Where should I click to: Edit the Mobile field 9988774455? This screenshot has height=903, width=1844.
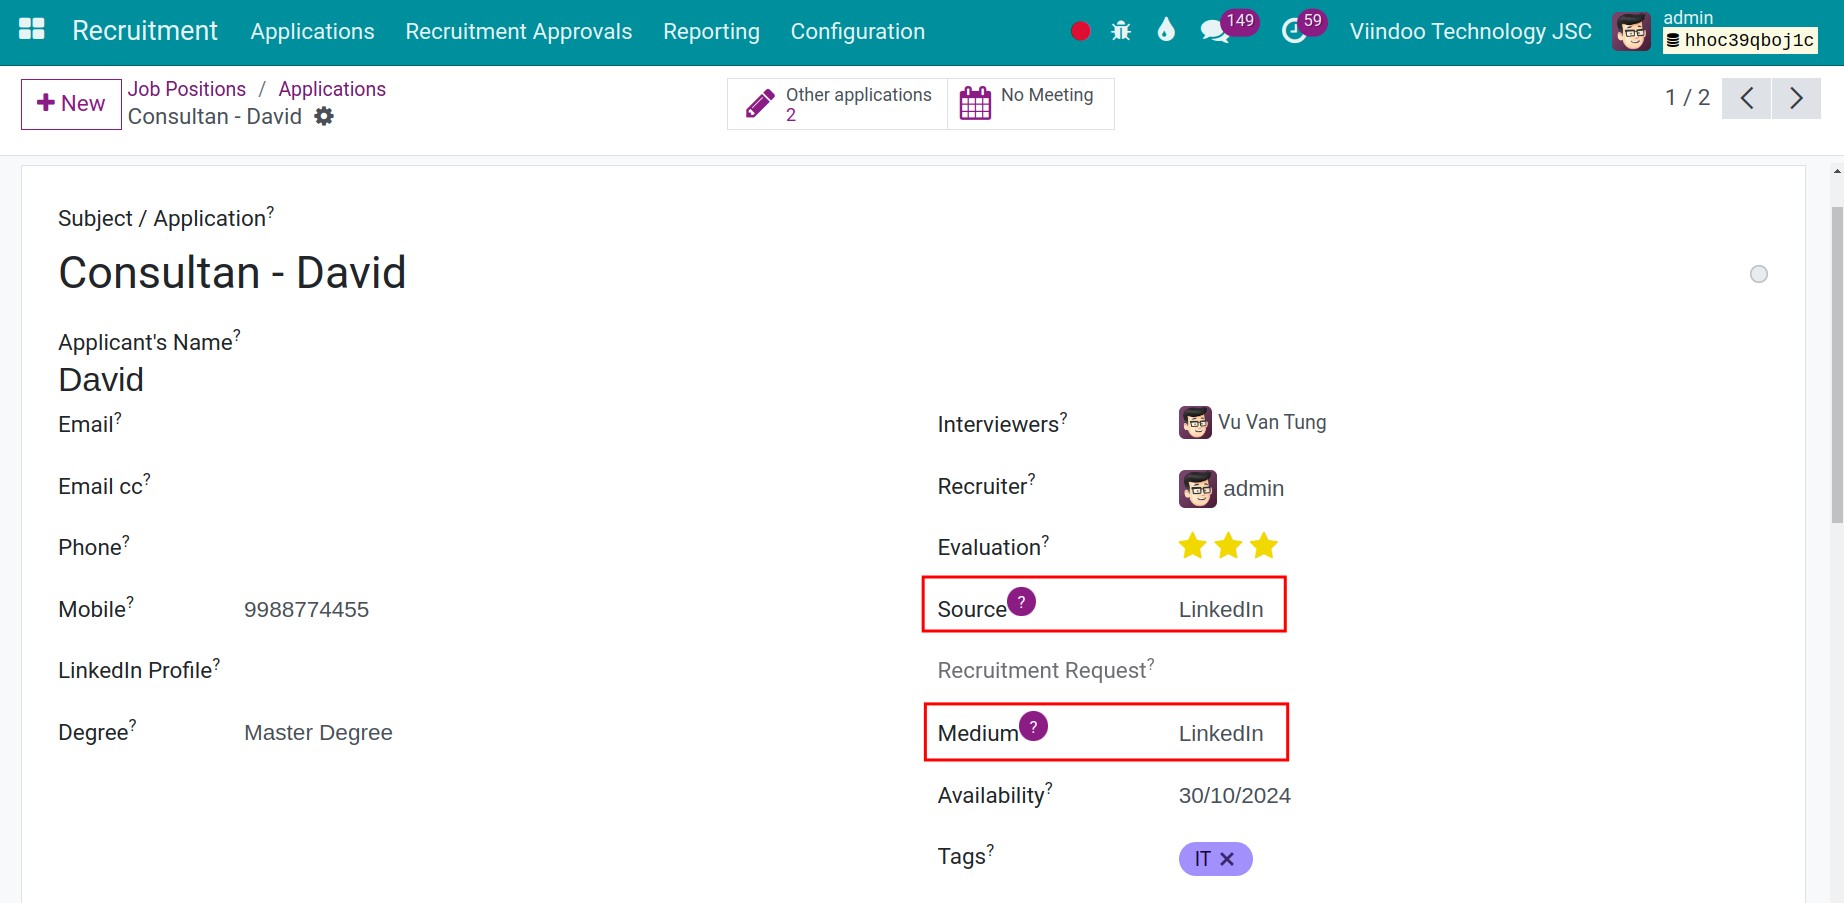[x=306, y=610]
